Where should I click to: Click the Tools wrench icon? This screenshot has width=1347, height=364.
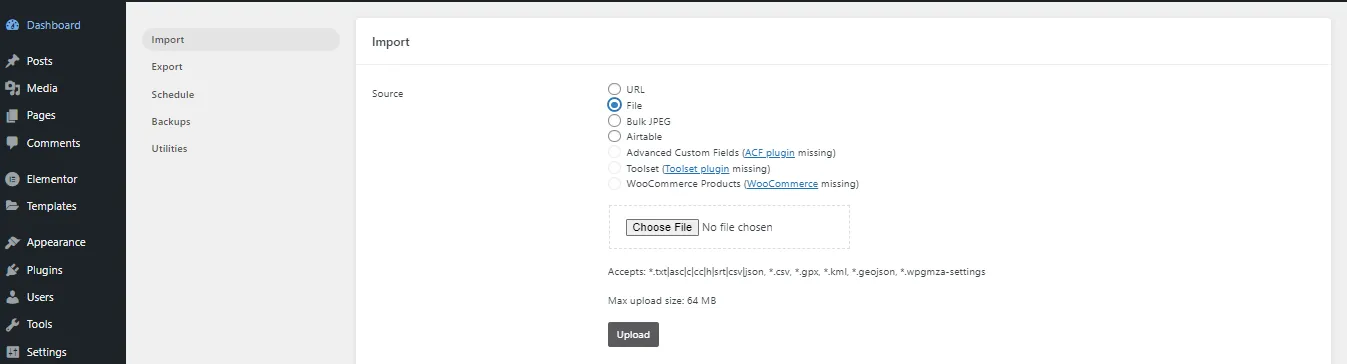click(12, 324)
